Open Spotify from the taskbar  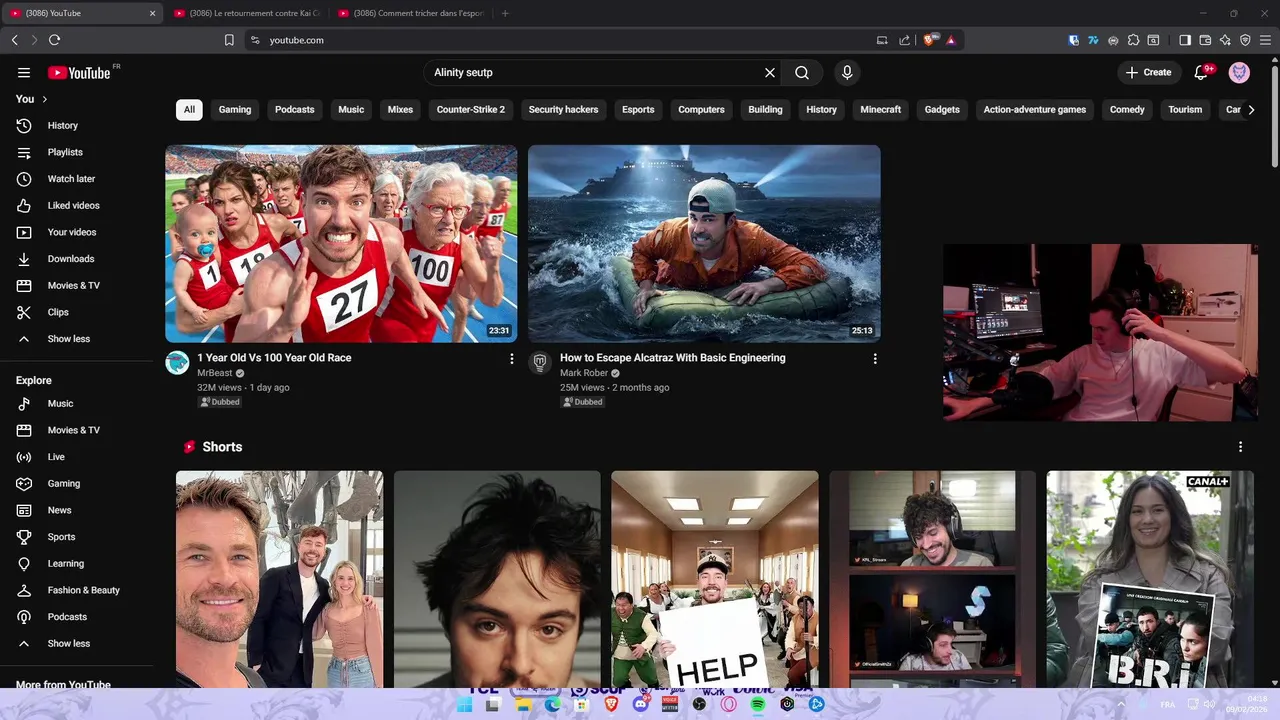coord(758,704)
